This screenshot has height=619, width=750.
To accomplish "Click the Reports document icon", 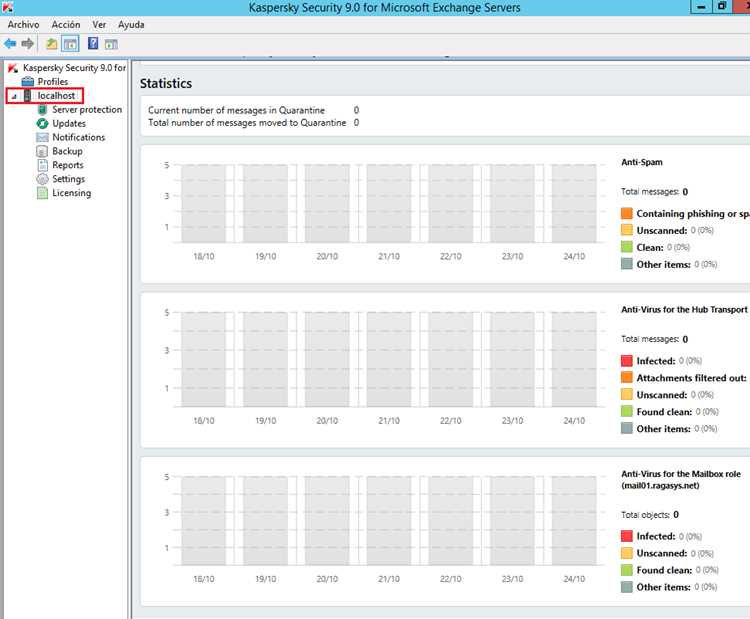I will click(x=43, y=165).
